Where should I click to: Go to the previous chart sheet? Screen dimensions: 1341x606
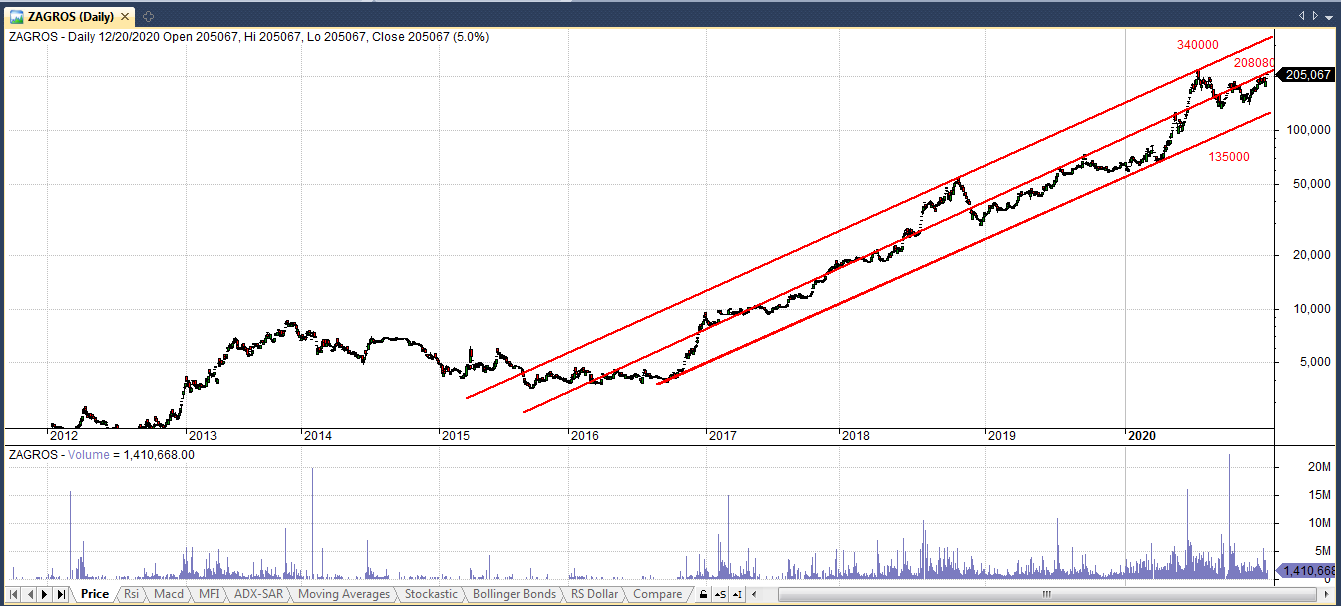coord(28,594)
